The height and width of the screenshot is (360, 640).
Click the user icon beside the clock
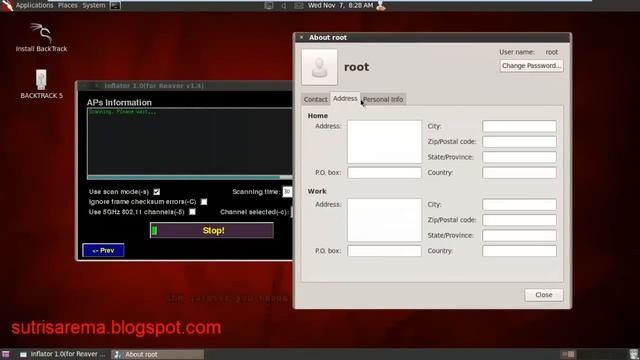point(381,6)
